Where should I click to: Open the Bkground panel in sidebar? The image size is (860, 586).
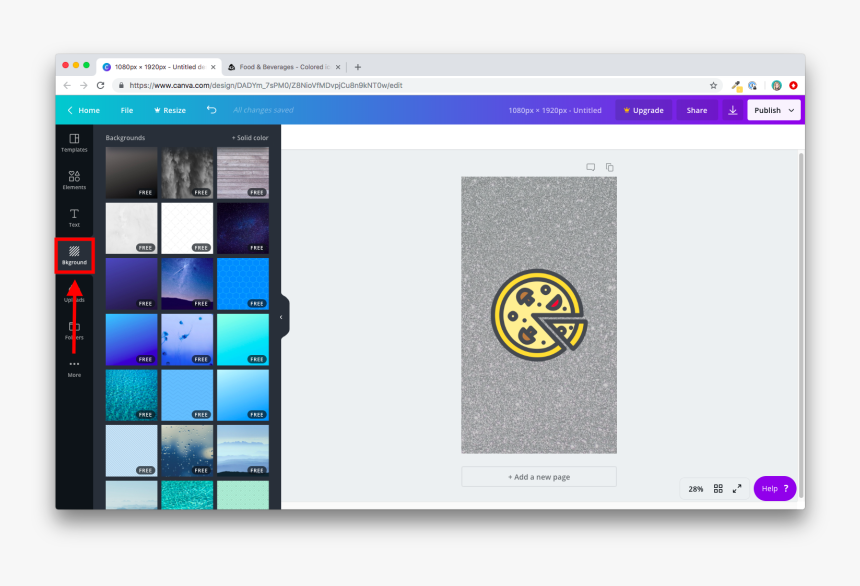click(x=74, y=255)
